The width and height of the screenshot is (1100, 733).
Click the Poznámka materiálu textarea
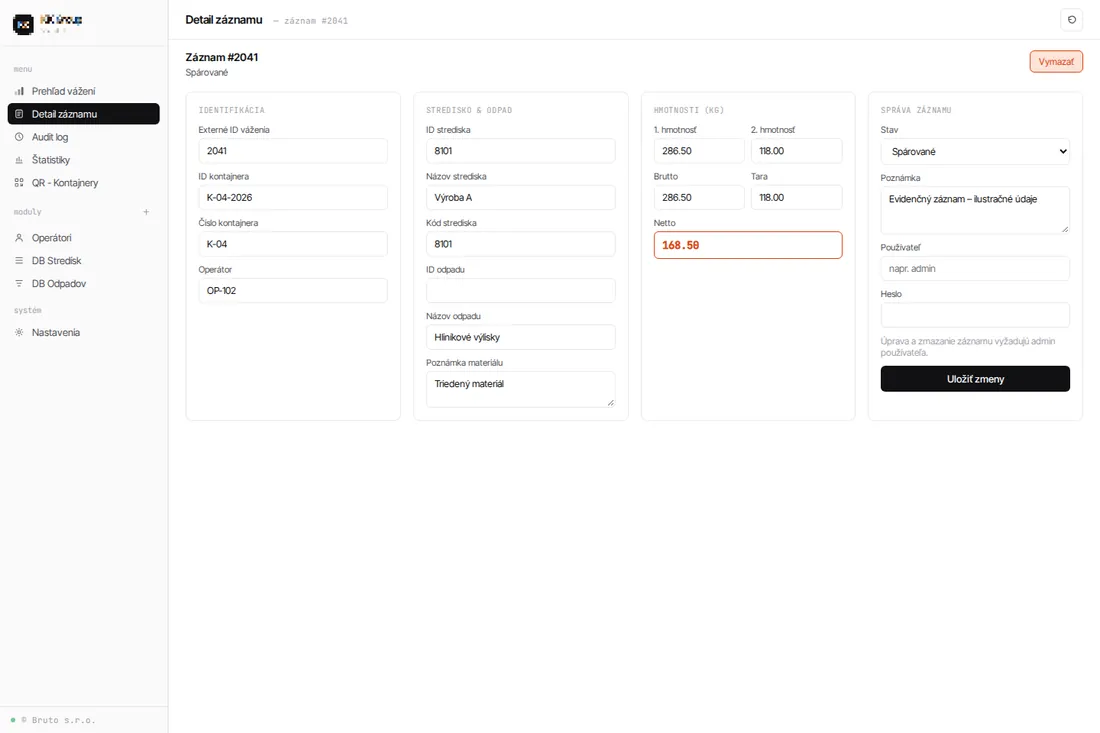pos(521,389)
